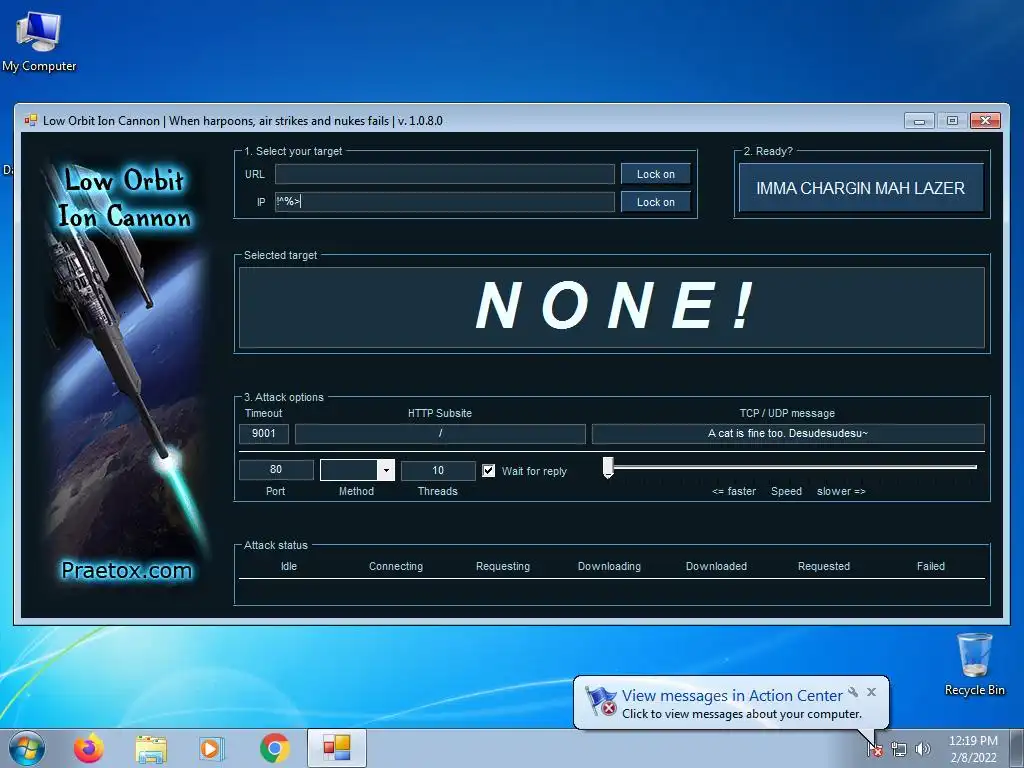The width and height of the screenshot is (1024, 768).
Task: Click View messages in Action Center link
Action: click(732, 696)
